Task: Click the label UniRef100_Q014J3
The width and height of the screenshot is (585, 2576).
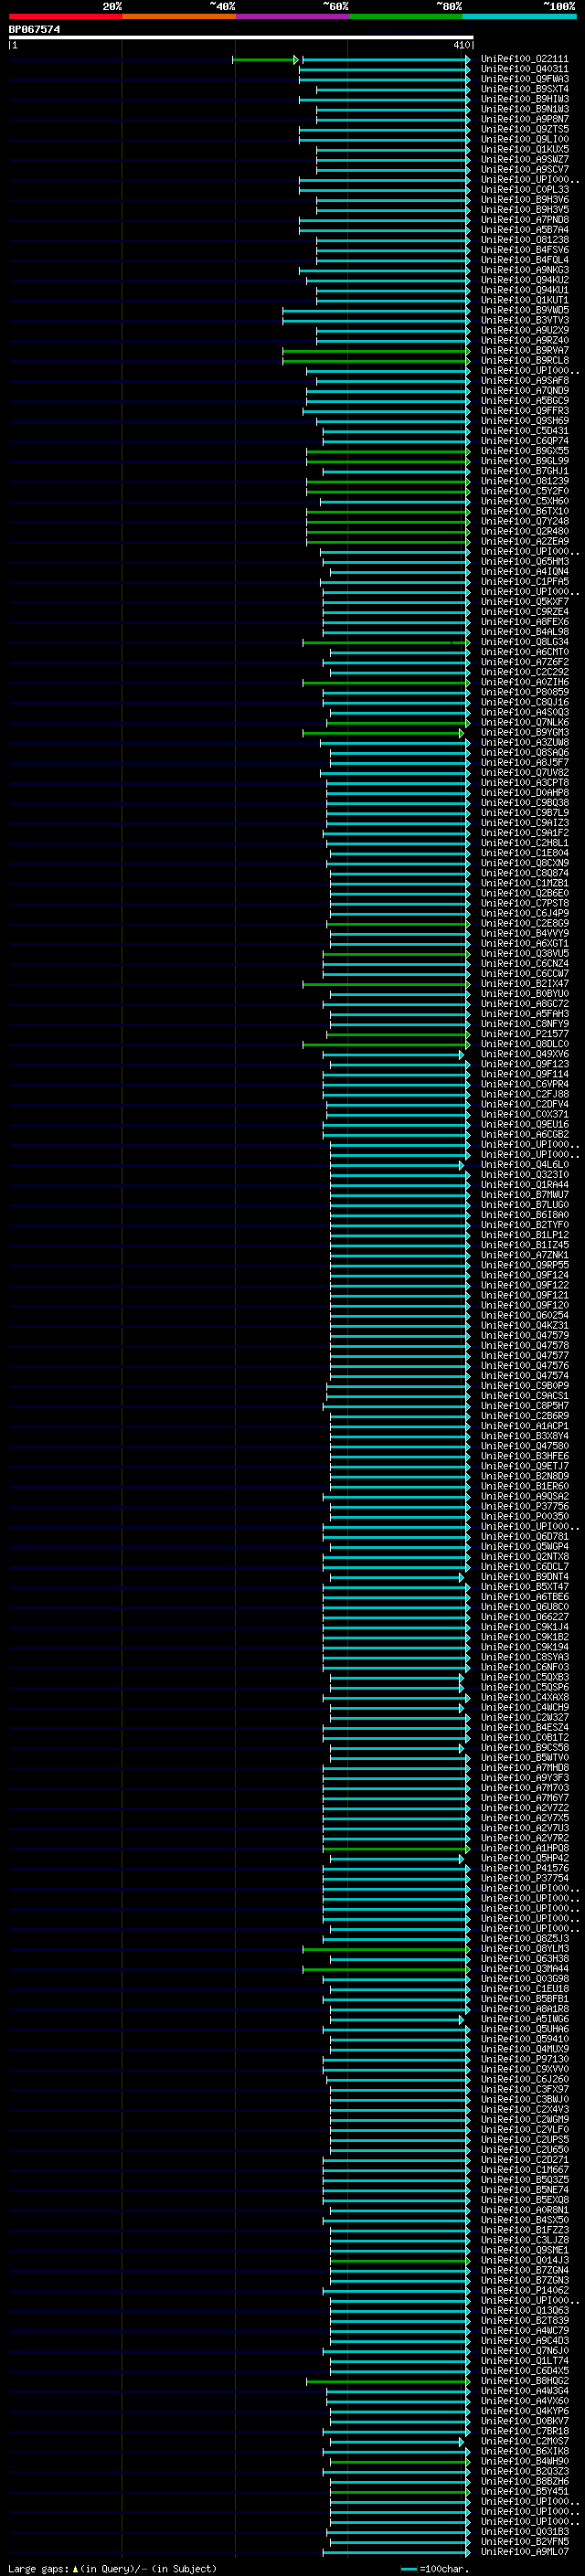Action: 525,2260
